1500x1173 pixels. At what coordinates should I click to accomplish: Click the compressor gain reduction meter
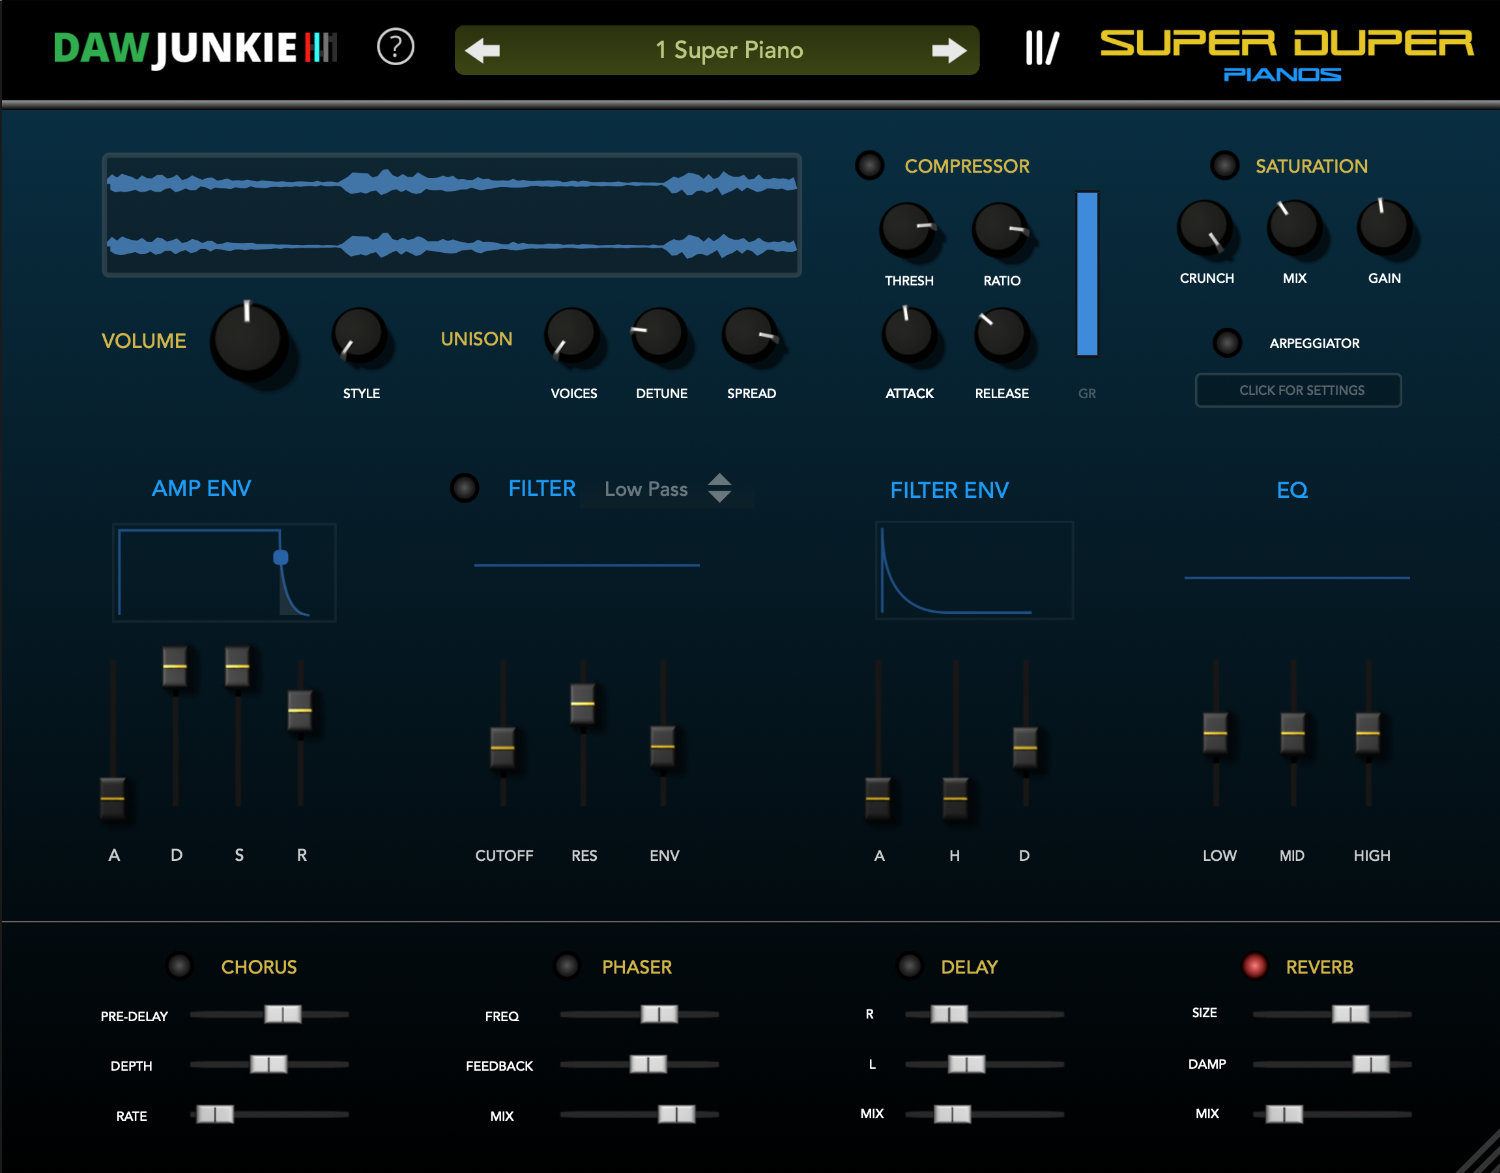(x=1087, y=274)
